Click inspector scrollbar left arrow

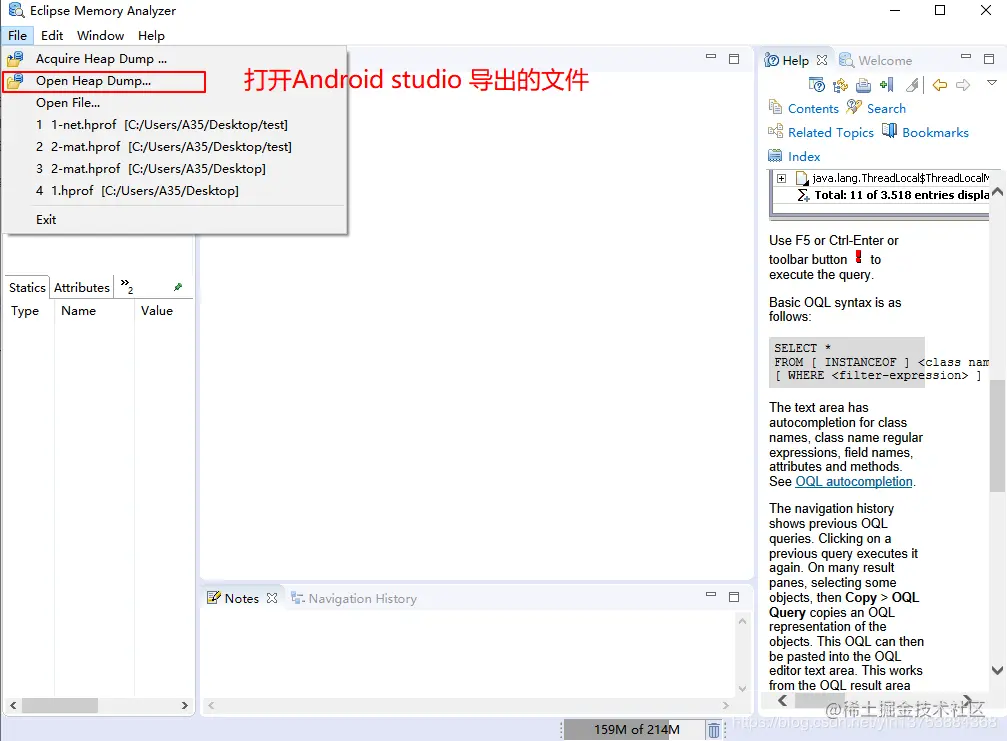13,705
